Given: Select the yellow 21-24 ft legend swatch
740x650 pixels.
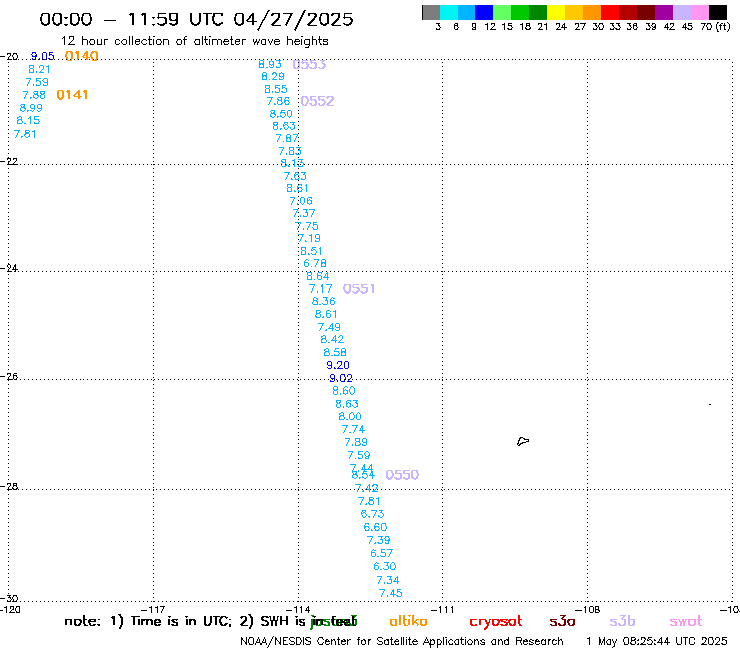Looking at the screenshot, I should coord(556,12).
